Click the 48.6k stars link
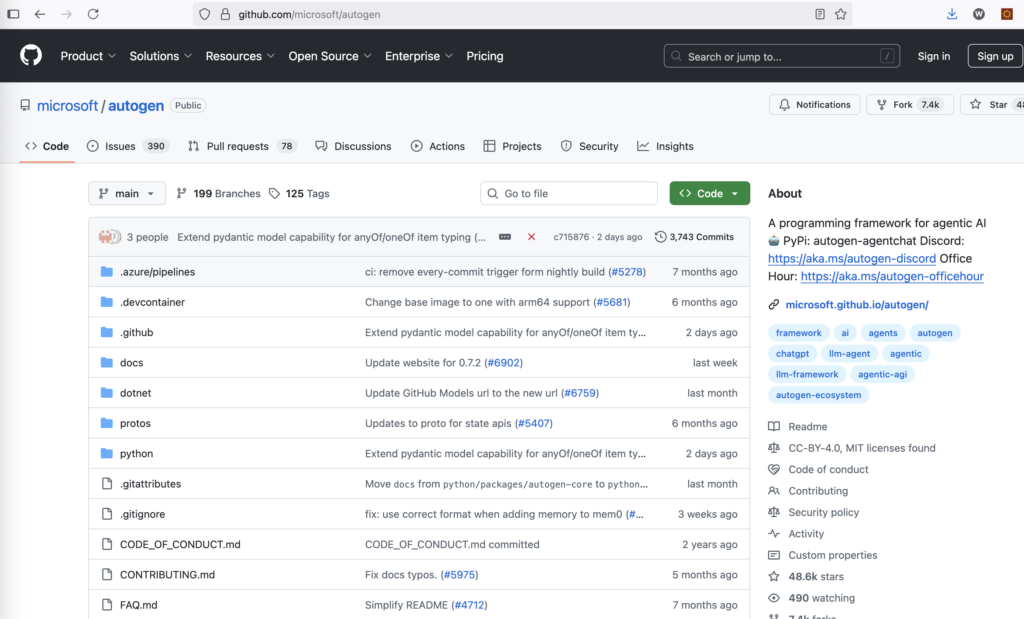 (x=816, y=577)
